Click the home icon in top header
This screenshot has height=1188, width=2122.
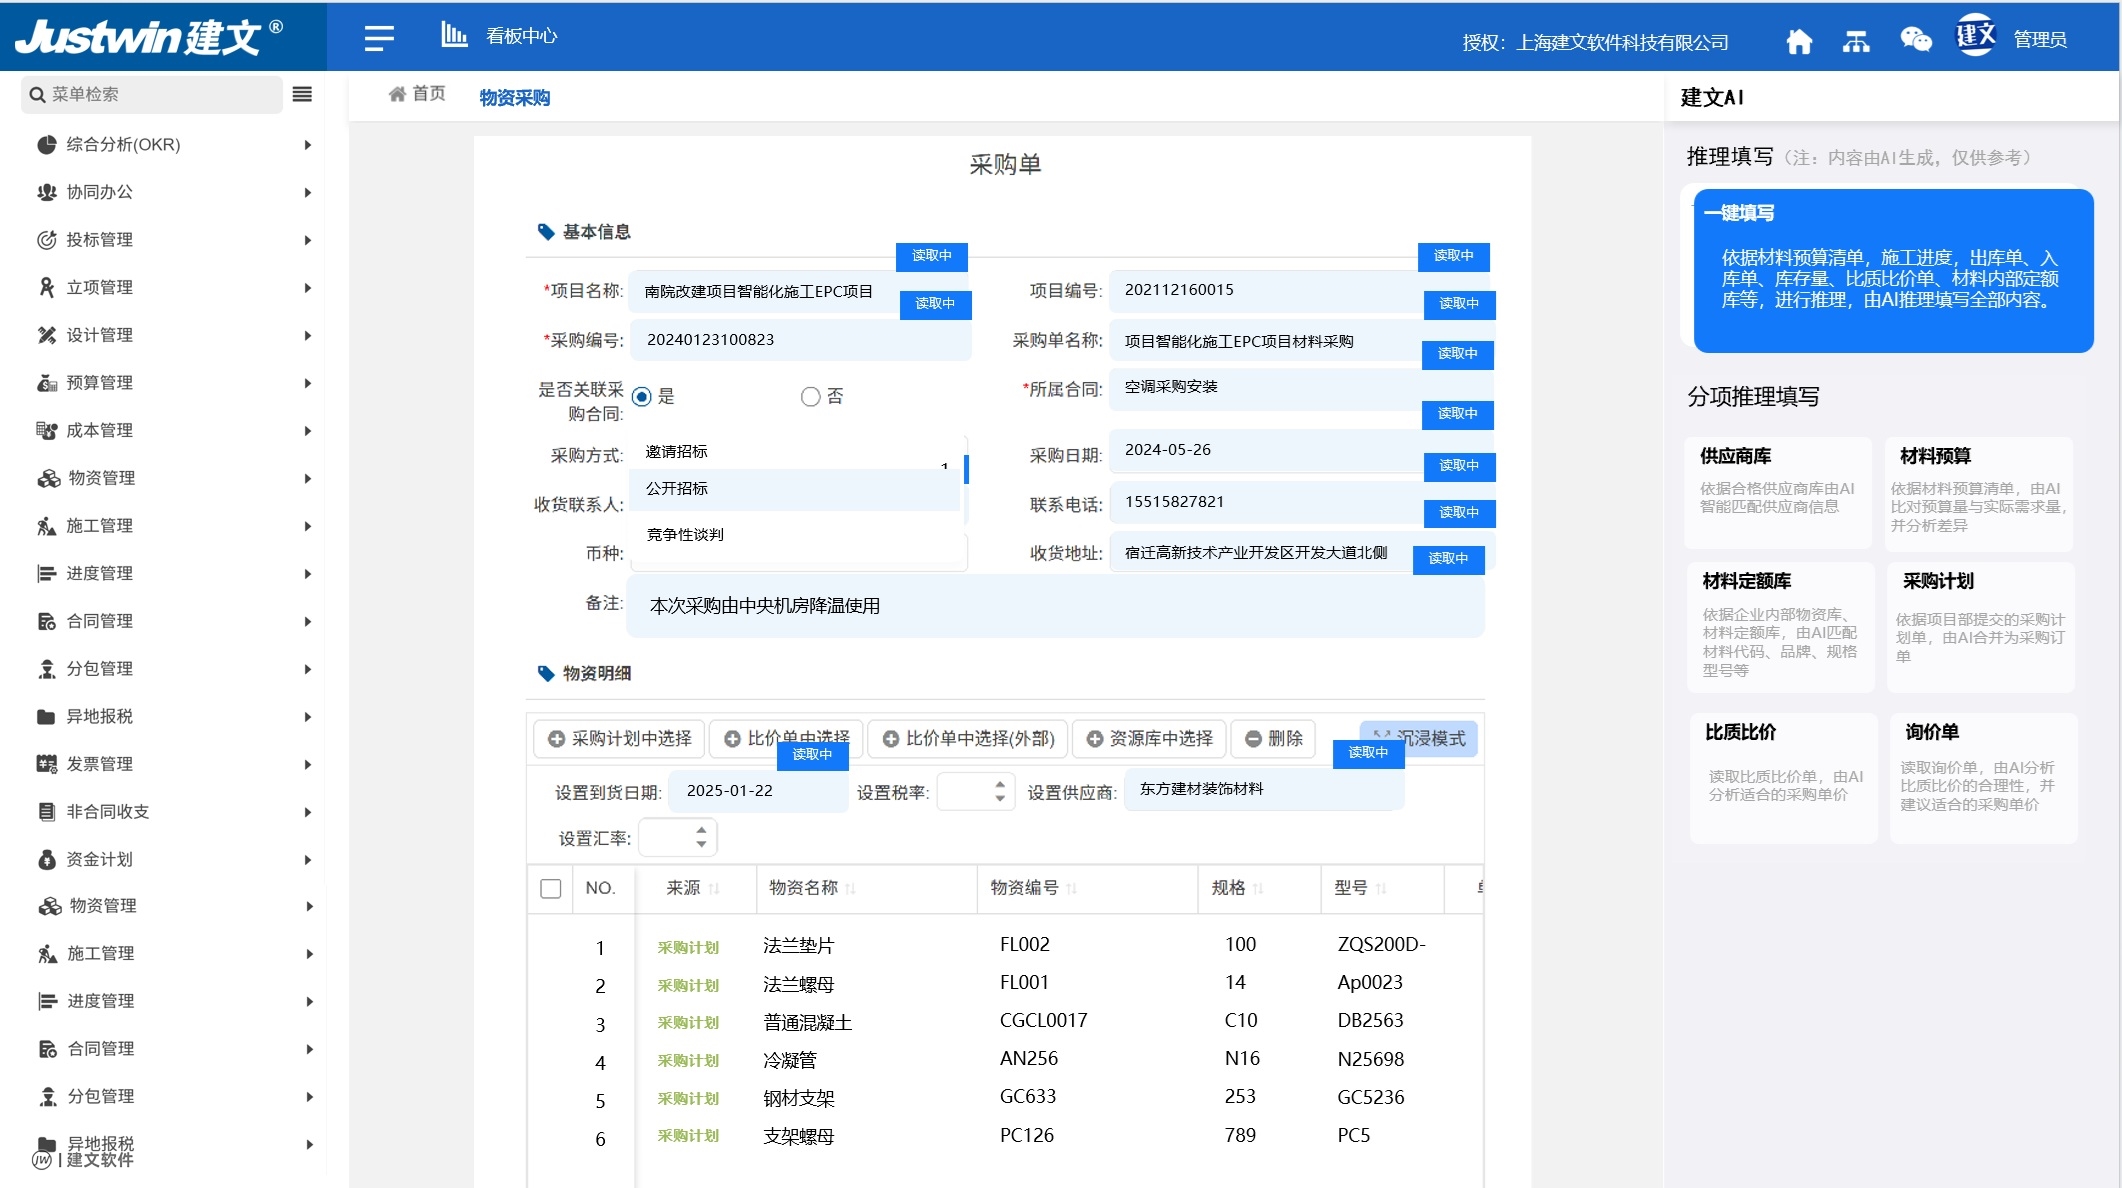click(x=1799, y=41)
